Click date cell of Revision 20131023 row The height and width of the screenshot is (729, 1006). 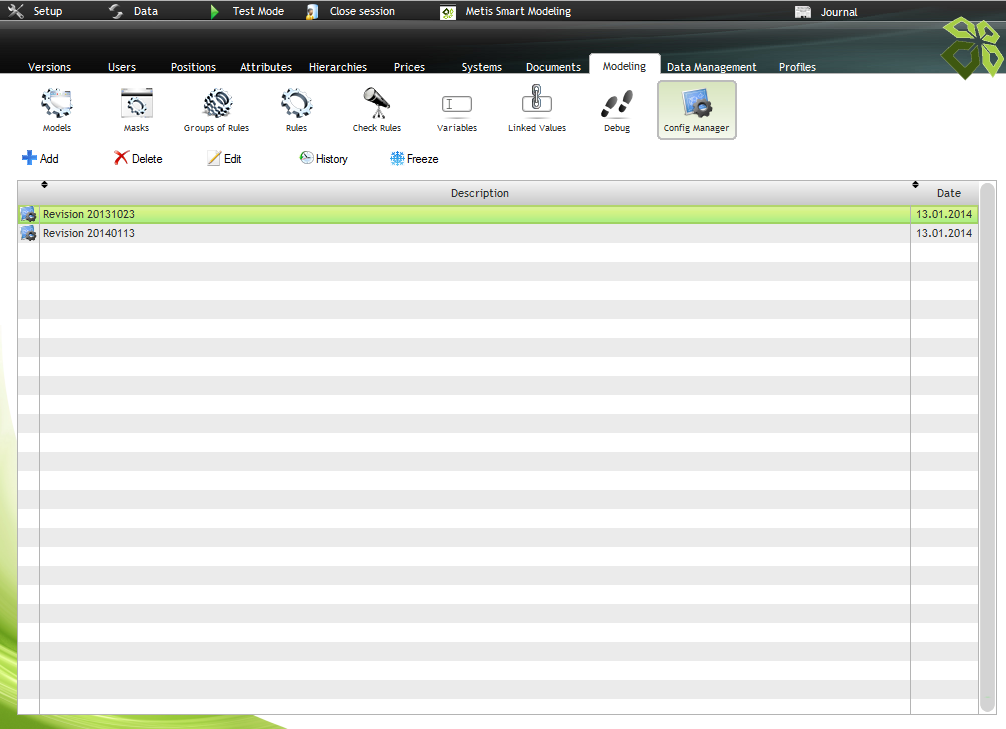coord(944,214)
